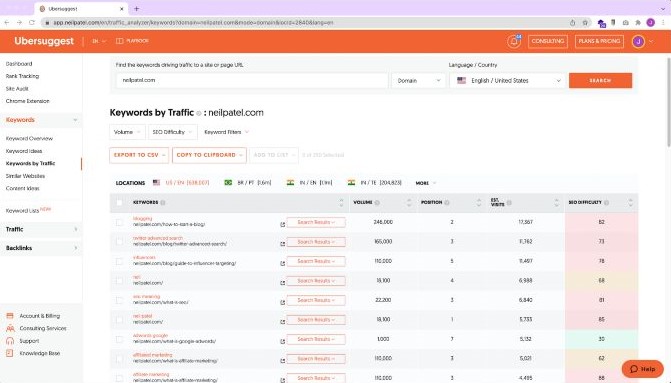The image size is (671, 383).
Task: Click the Consulting Services people icon
Action: click(10, 328)
